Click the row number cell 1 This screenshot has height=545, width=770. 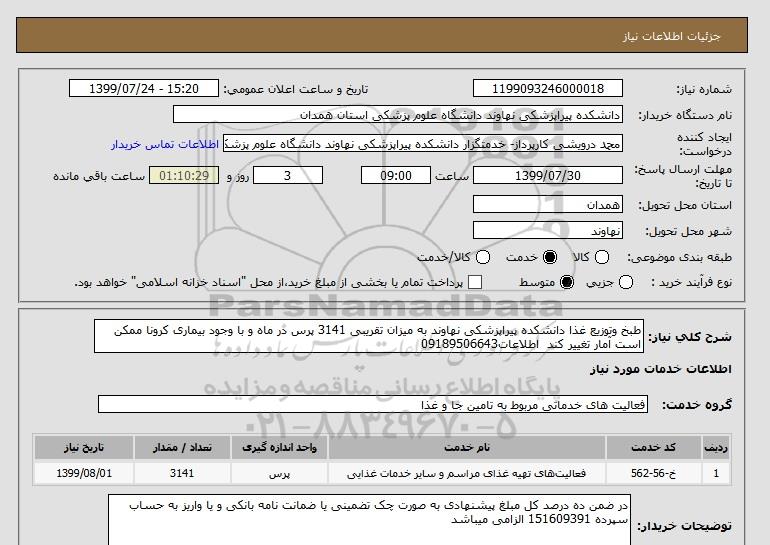[716, 473]
